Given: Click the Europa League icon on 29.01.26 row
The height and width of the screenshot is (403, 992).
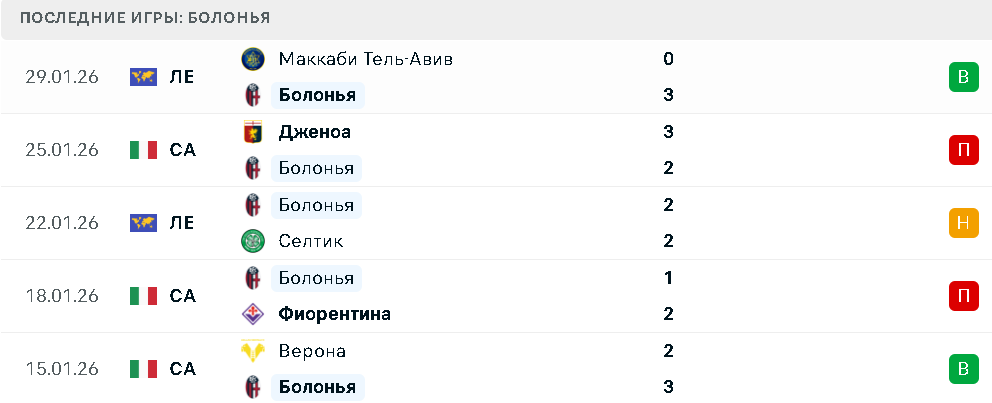Looking at the screenshot, I should point(144,77).
